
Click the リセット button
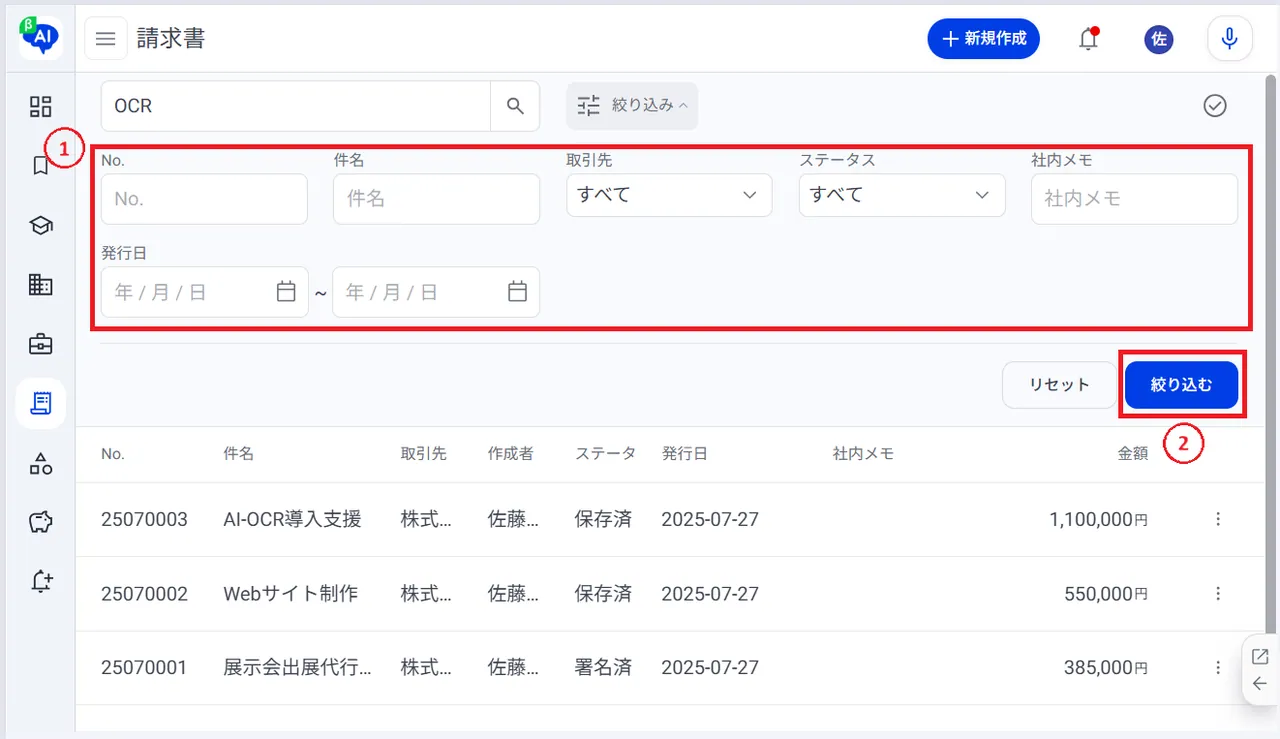1060,385
